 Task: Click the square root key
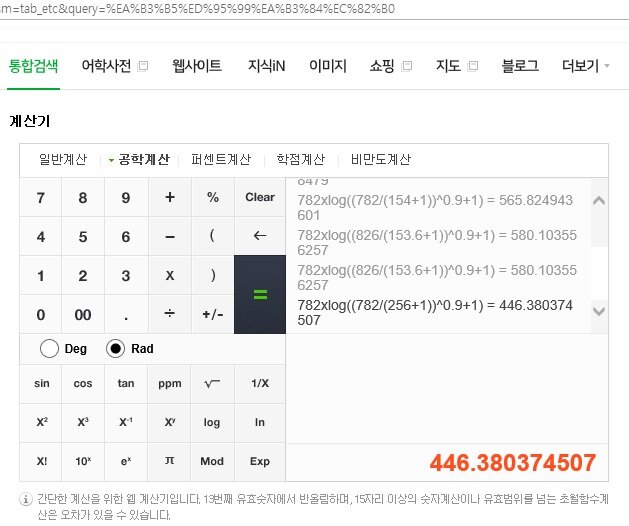pos(213,384)
